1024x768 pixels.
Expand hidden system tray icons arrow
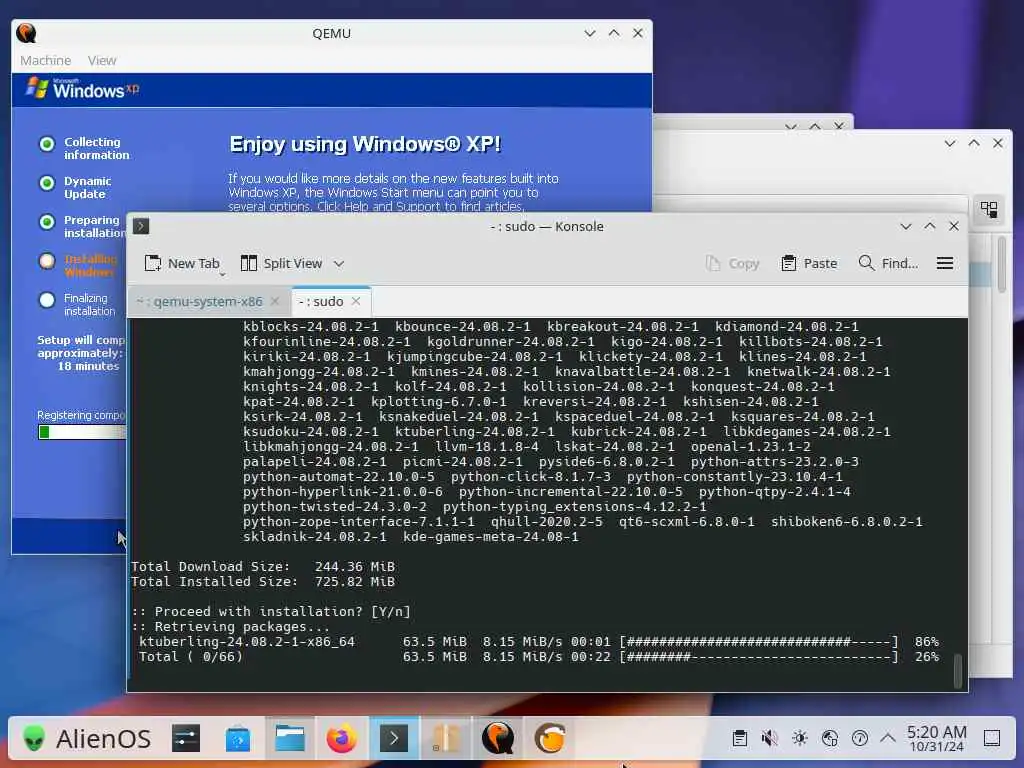(888, 738)
